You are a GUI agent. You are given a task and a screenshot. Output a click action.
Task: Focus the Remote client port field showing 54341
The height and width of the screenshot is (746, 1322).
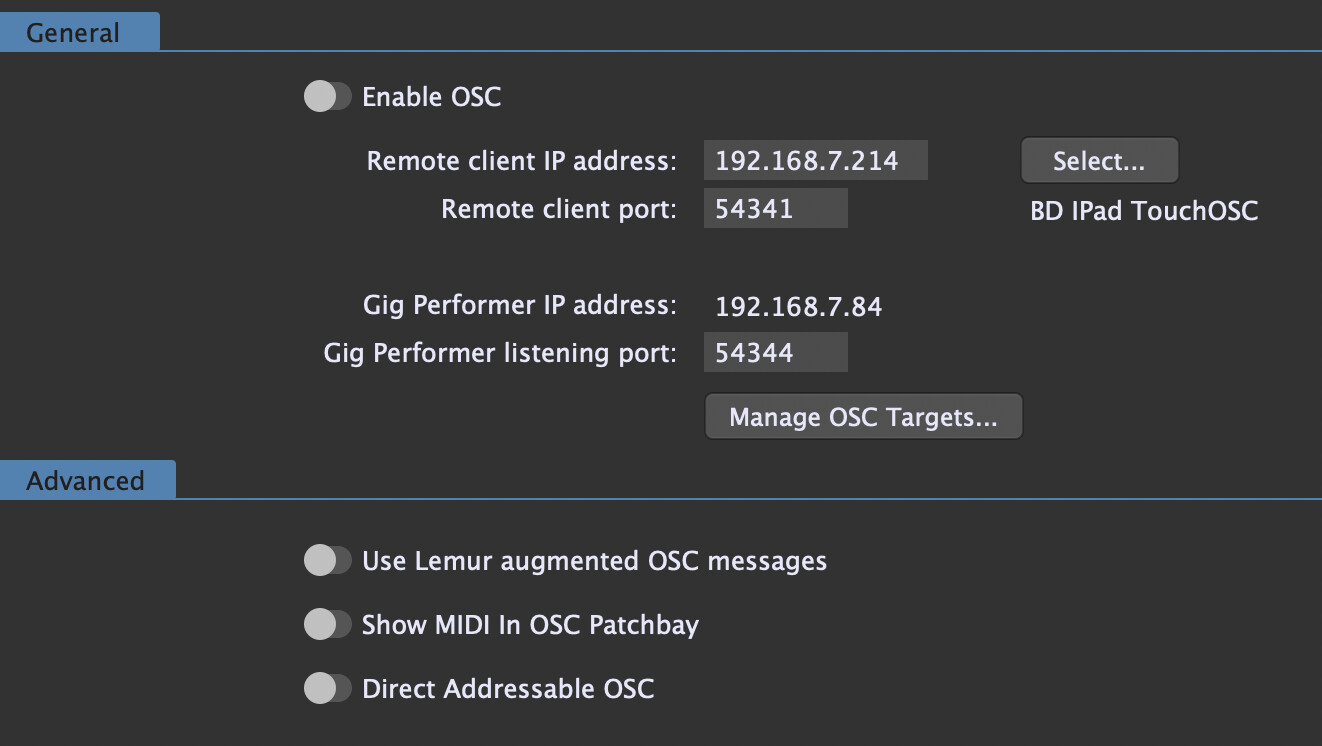point(775,207)
